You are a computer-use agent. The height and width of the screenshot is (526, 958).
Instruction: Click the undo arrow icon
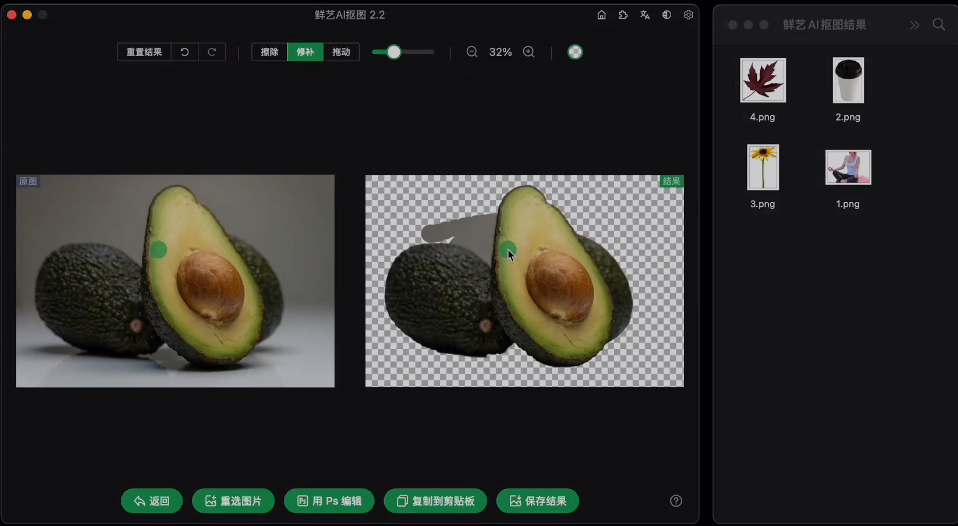(185, 52)
